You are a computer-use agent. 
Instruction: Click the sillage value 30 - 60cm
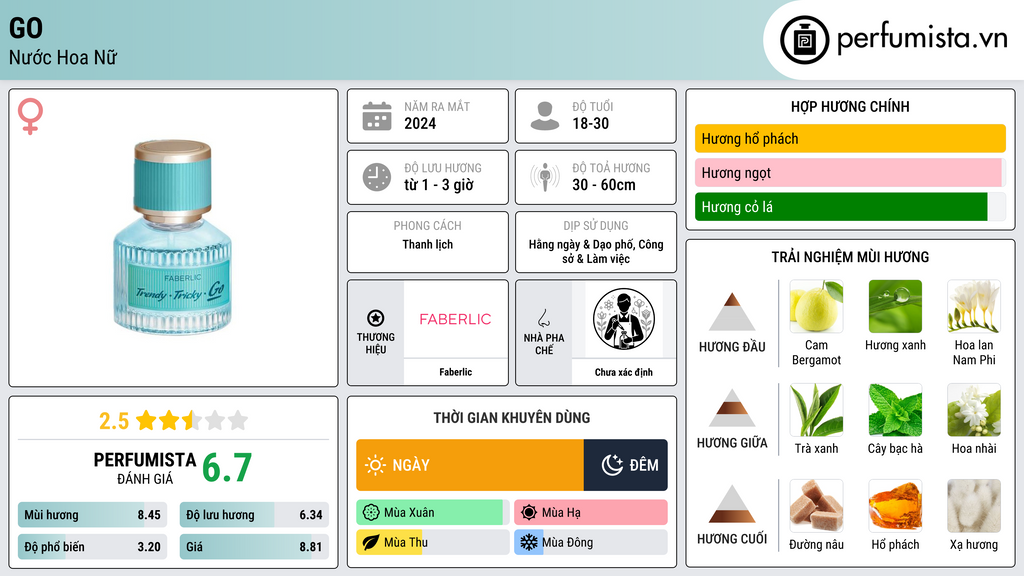tap(603, 185)
